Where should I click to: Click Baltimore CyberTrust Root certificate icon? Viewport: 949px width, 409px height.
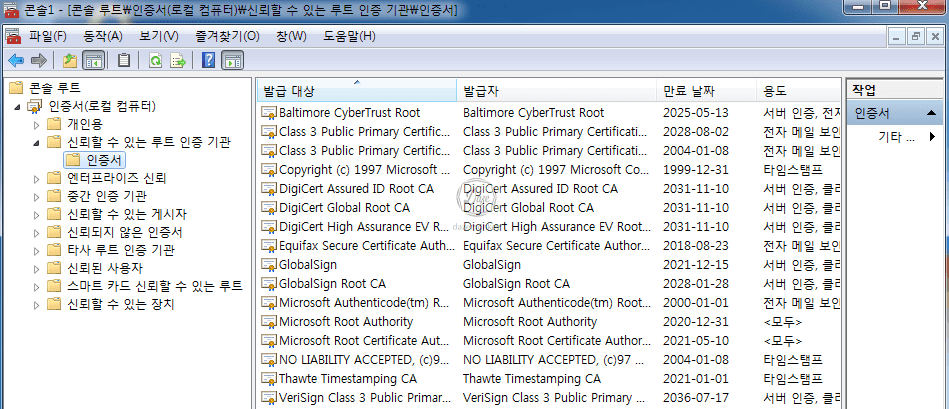pyautogui.click(x=269, y=113)
